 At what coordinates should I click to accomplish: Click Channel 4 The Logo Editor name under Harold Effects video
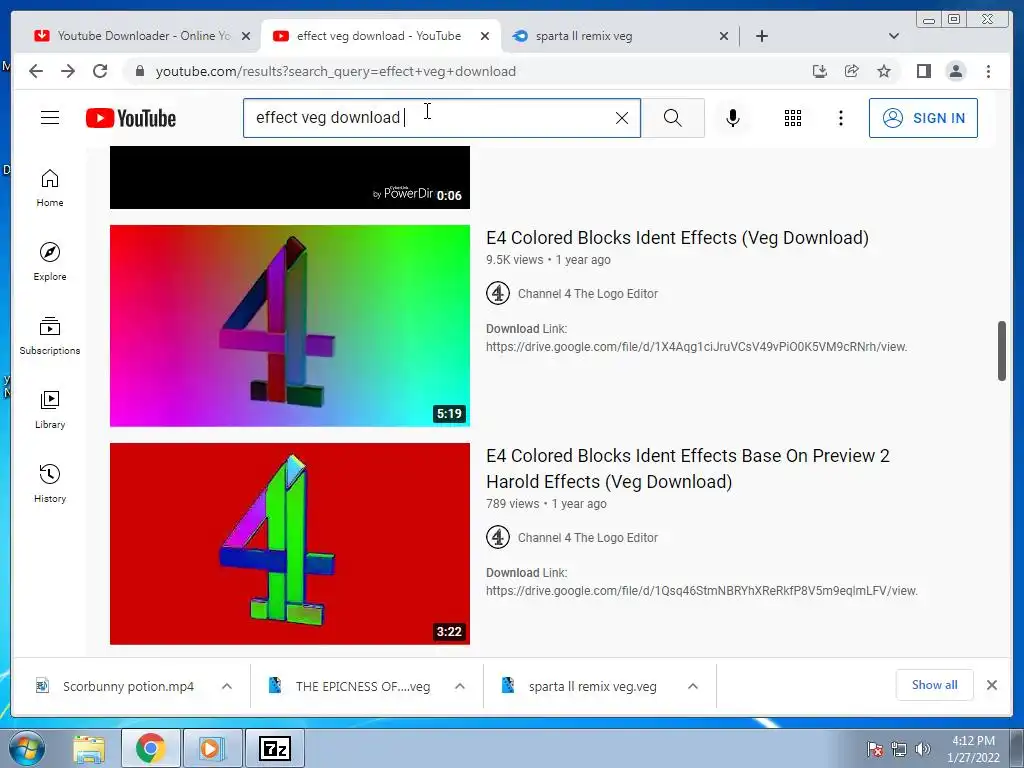[588, 538]
